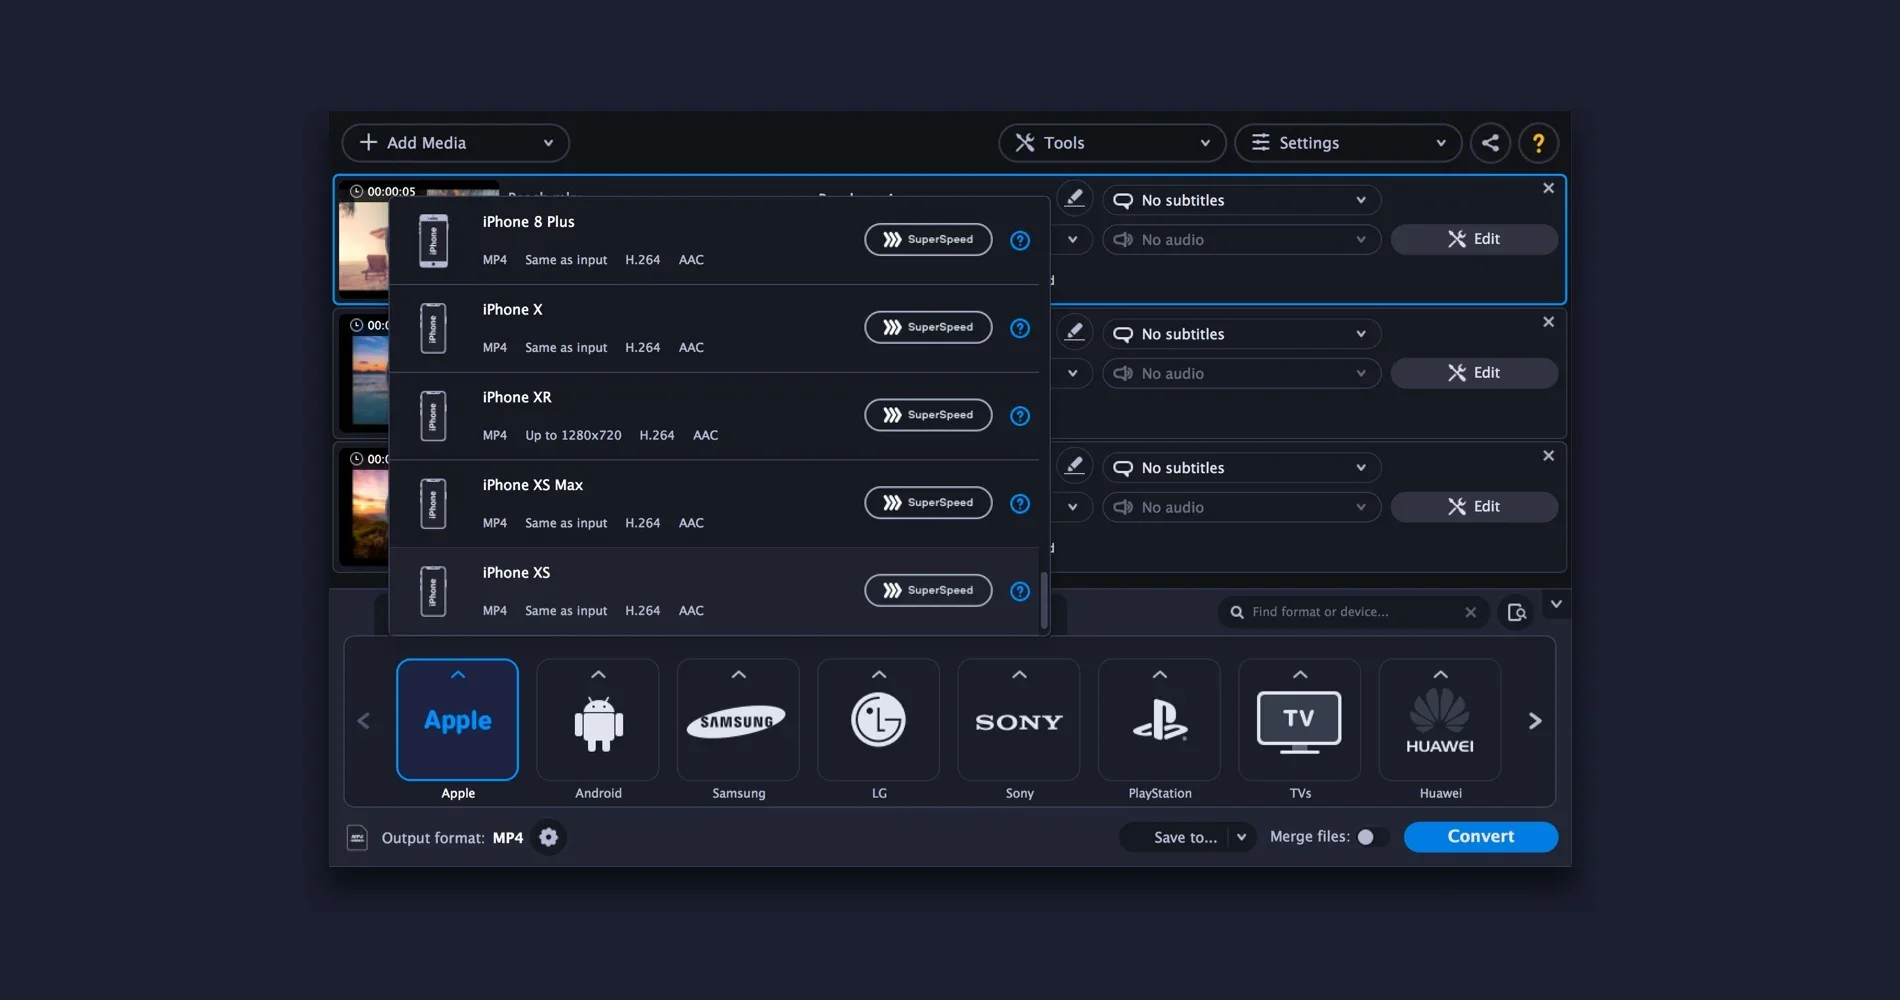The height and width of the screenshot is (1000, 1900).
Task: Toggle the Merge files switch
Action: 1371,837
